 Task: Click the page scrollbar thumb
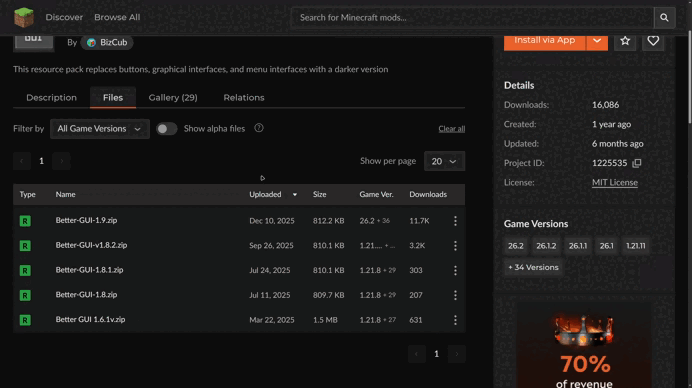tap(689, 77)
